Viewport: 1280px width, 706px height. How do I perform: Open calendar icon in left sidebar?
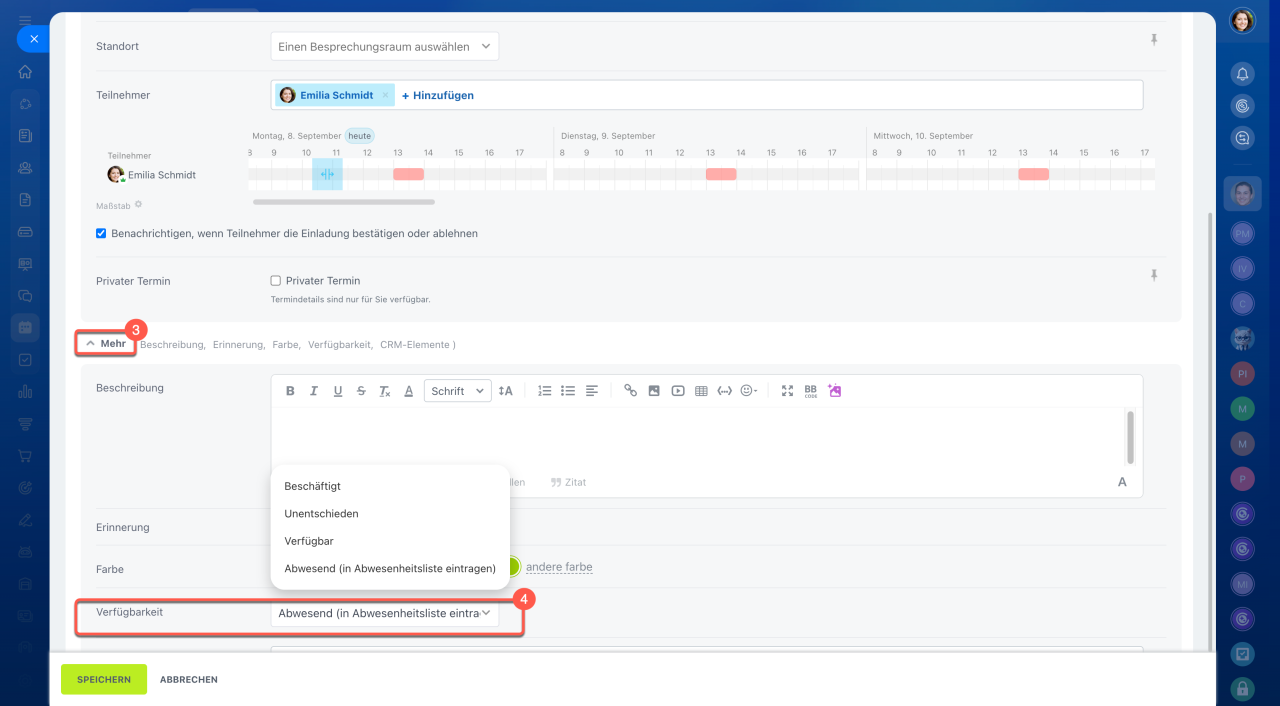(25, 327)
